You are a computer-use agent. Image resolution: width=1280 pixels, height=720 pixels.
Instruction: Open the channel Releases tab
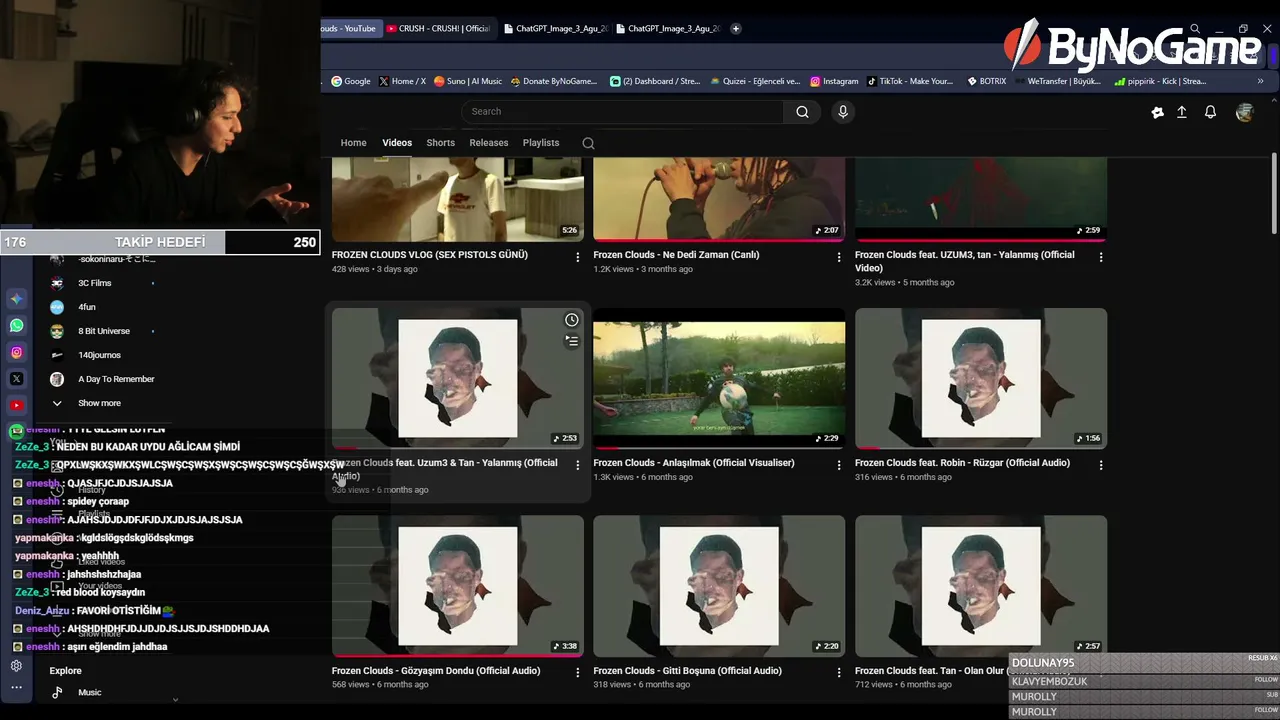[x=489, y=143]
